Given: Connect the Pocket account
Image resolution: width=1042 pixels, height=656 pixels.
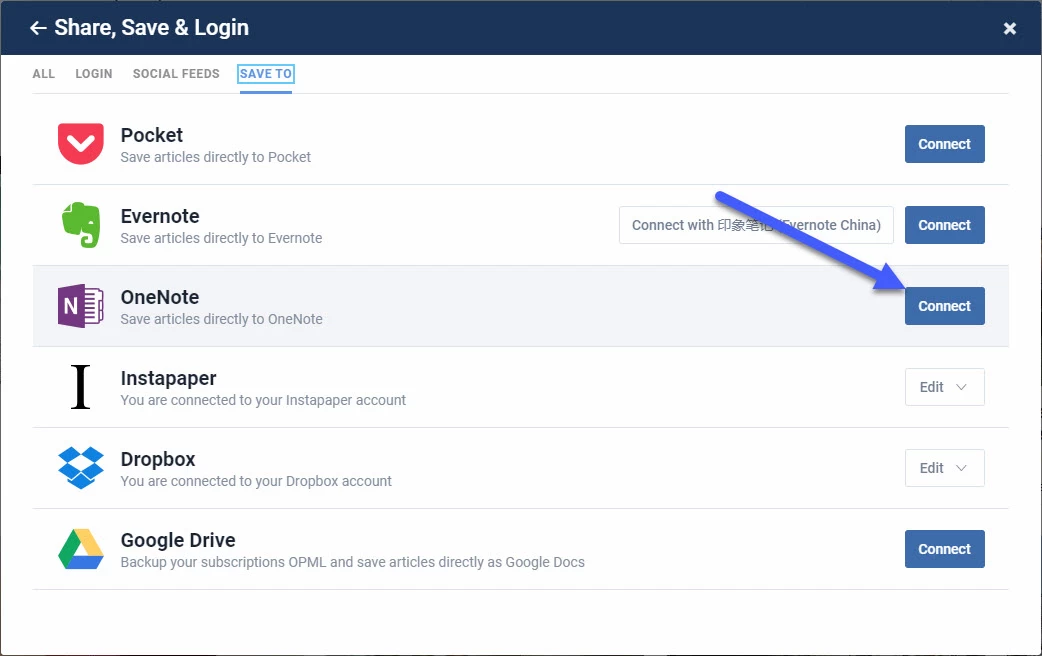Looking at the screenshot, I should [944, 144].
